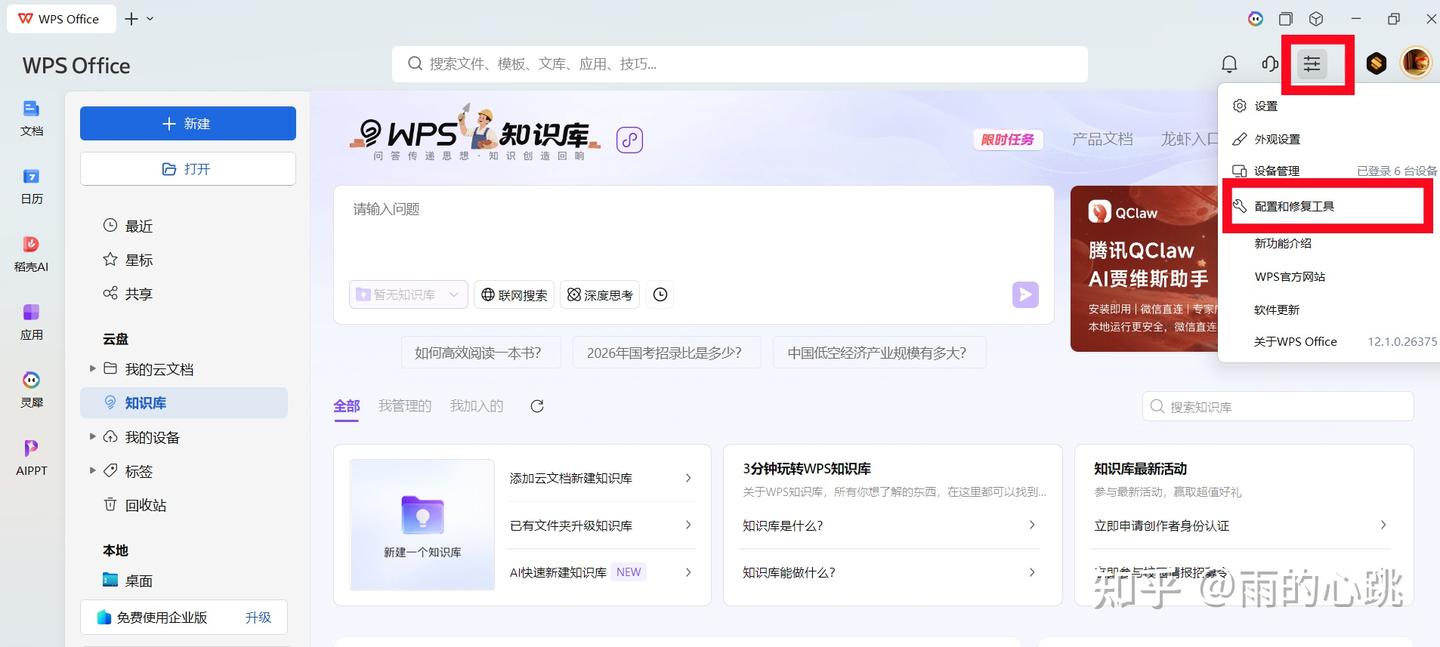The height and width of the screenshot is (647, 1440).
Task: Click the colorful icon in the title bar
Action: tap(1256, 19)
